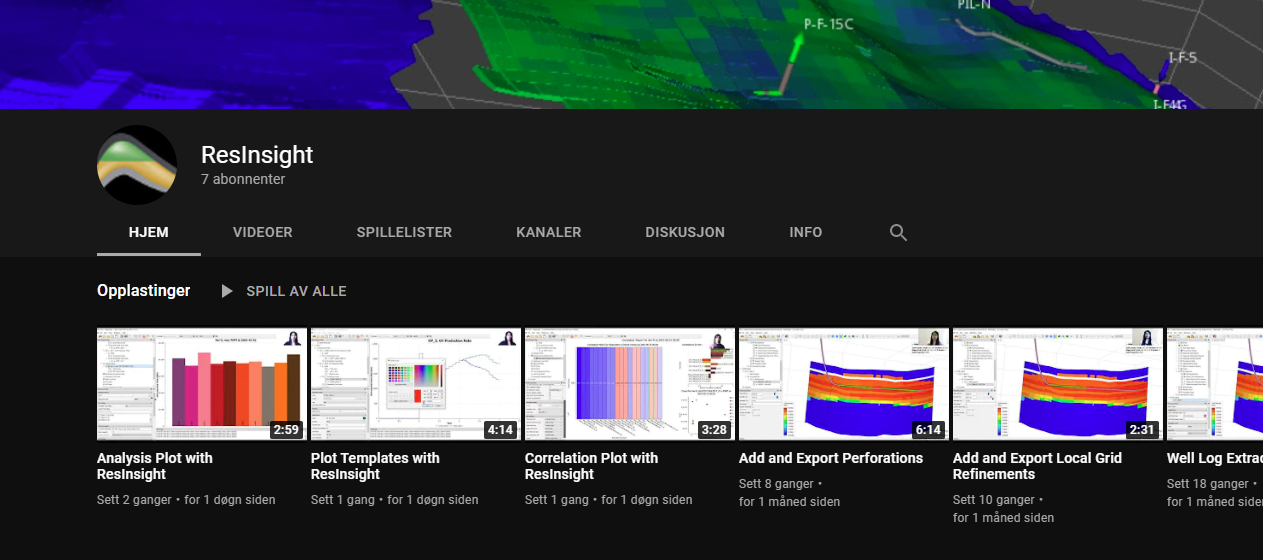Click title Analysis Plot with ResInsight

pos(155,466)
